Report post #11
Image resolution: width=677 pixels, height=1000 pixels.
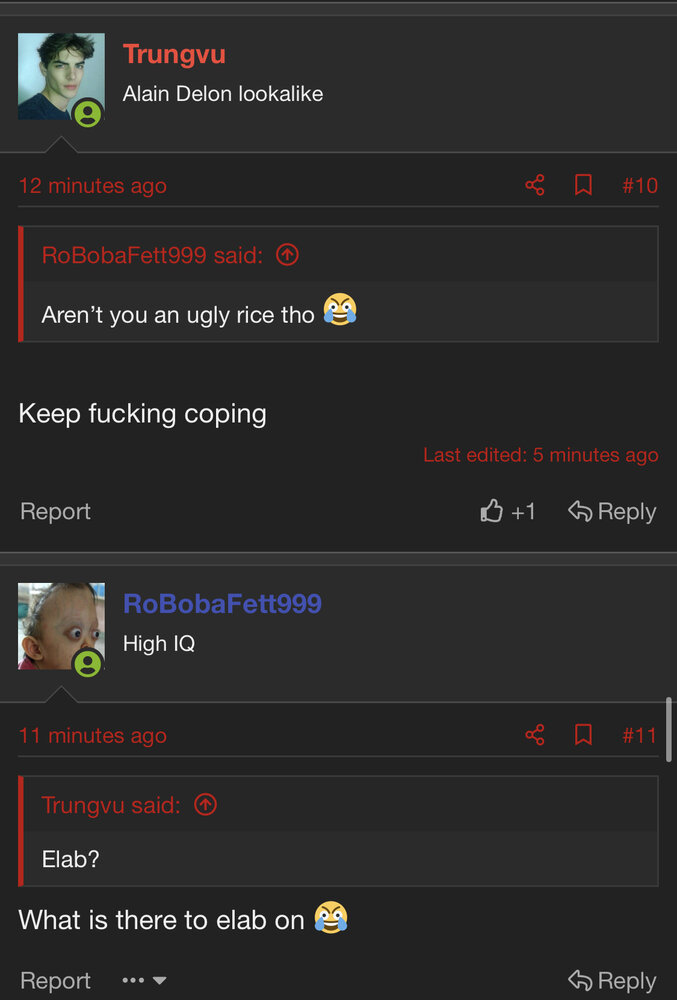tap(55, 980)
